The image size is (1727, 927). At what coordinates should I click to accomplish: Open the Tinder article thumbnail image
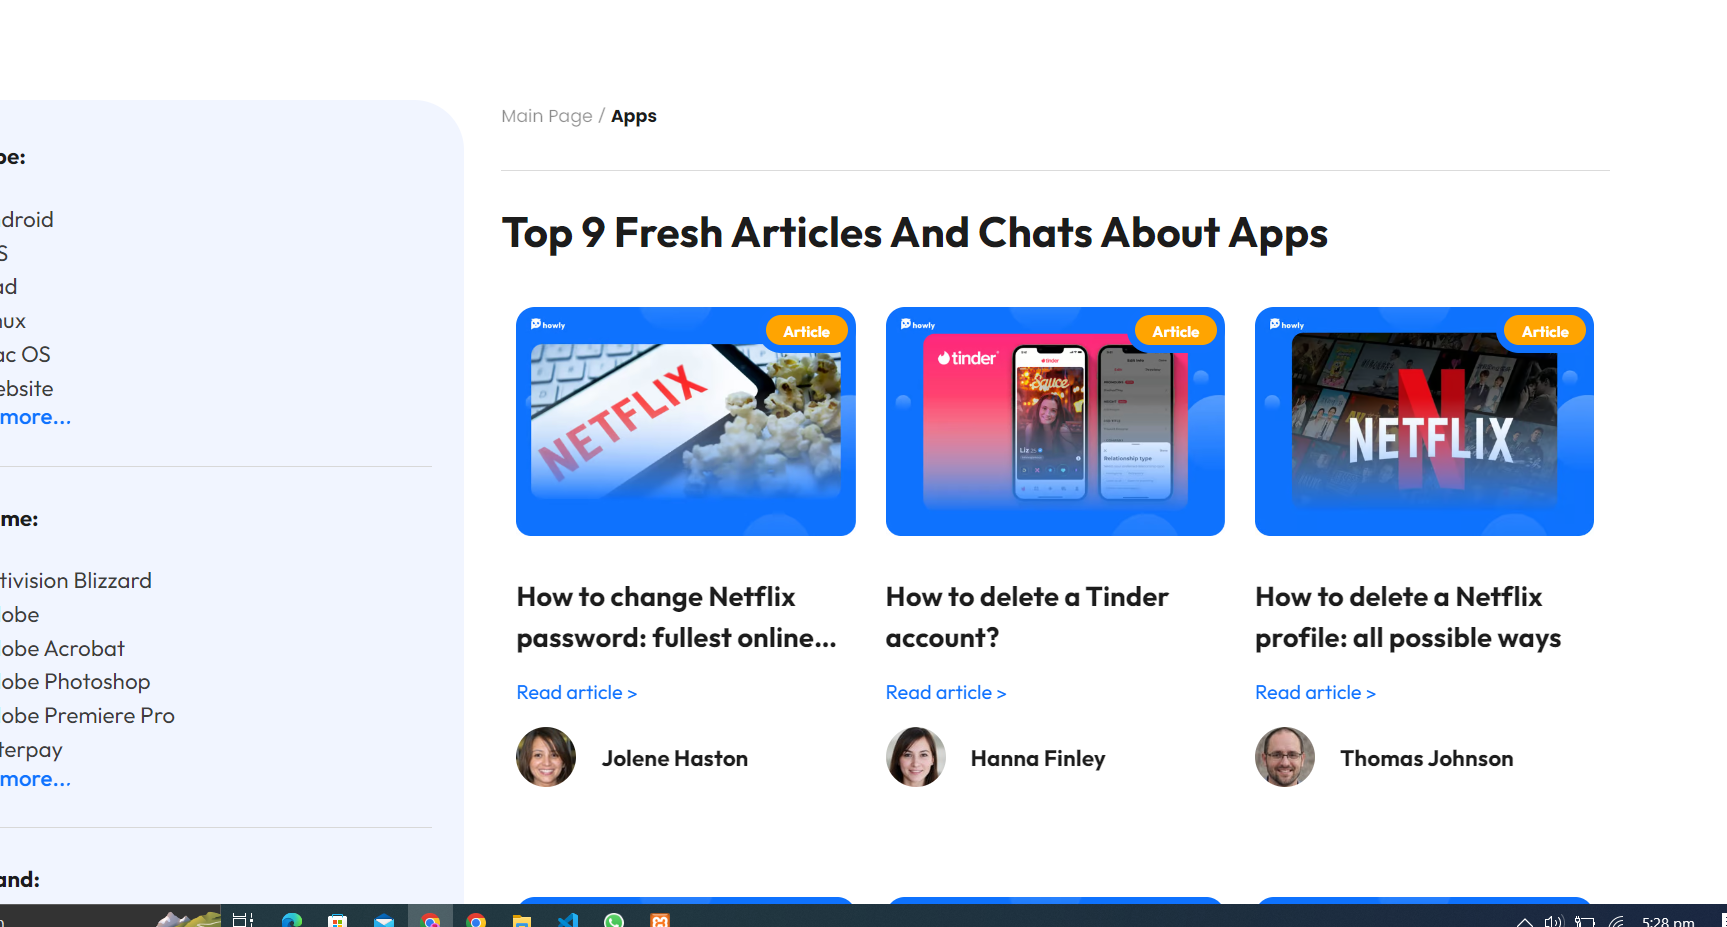pyautogui.click(x=1055, y=421)
